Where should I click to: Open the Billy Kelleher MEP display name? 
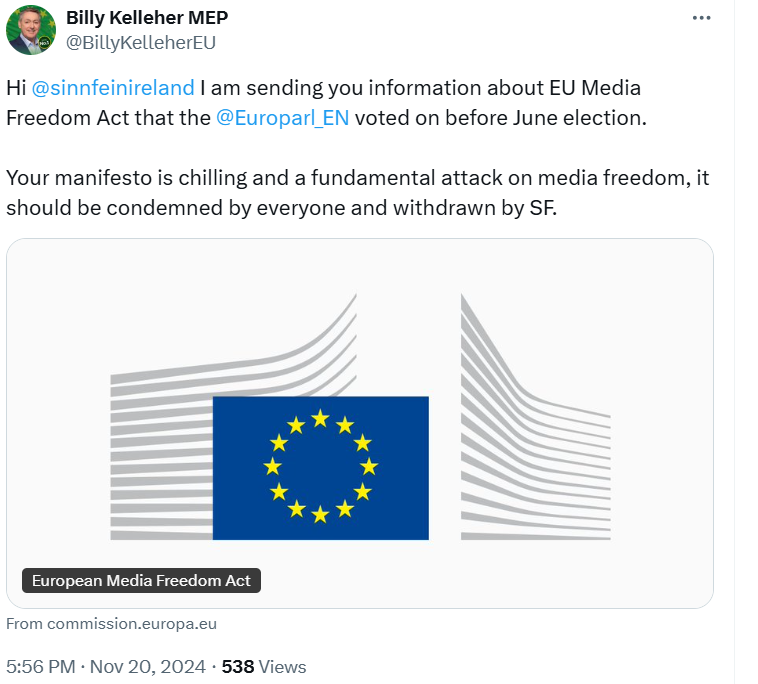tap(146, 18)
